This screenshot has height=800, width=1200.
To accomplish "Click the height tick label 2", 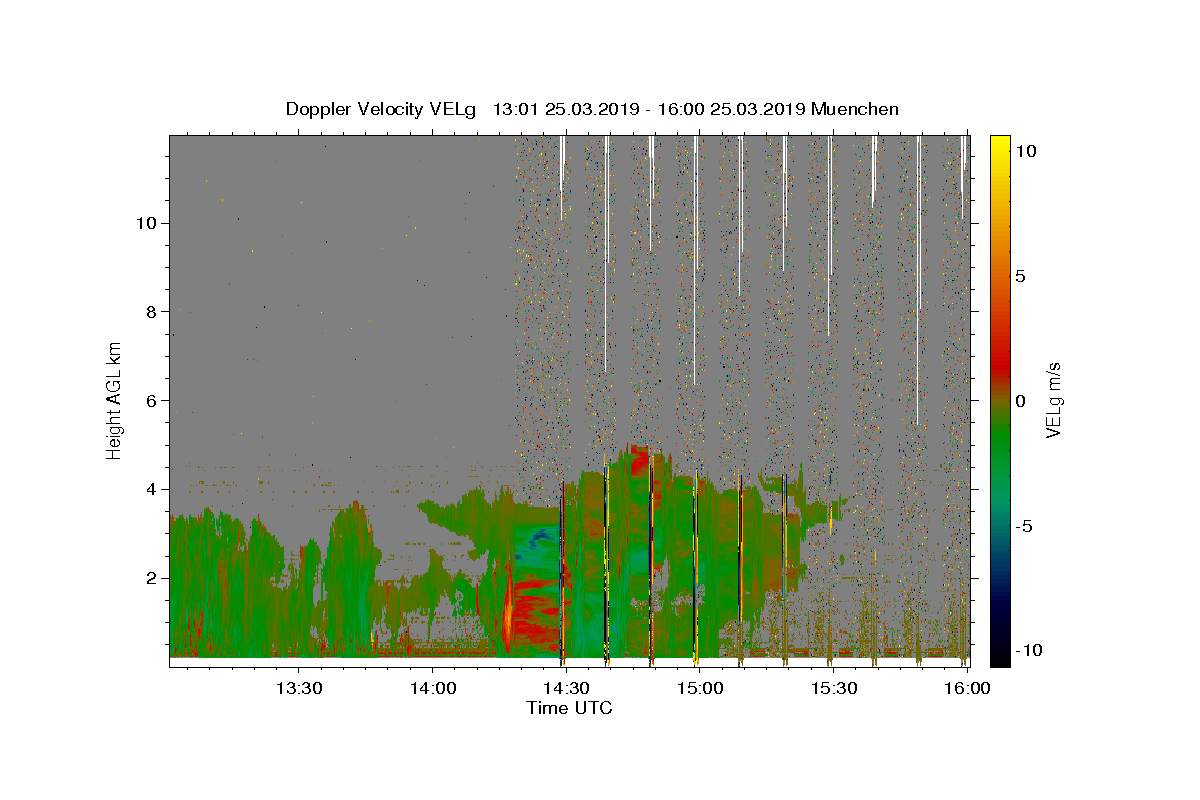I will [150, 578].
